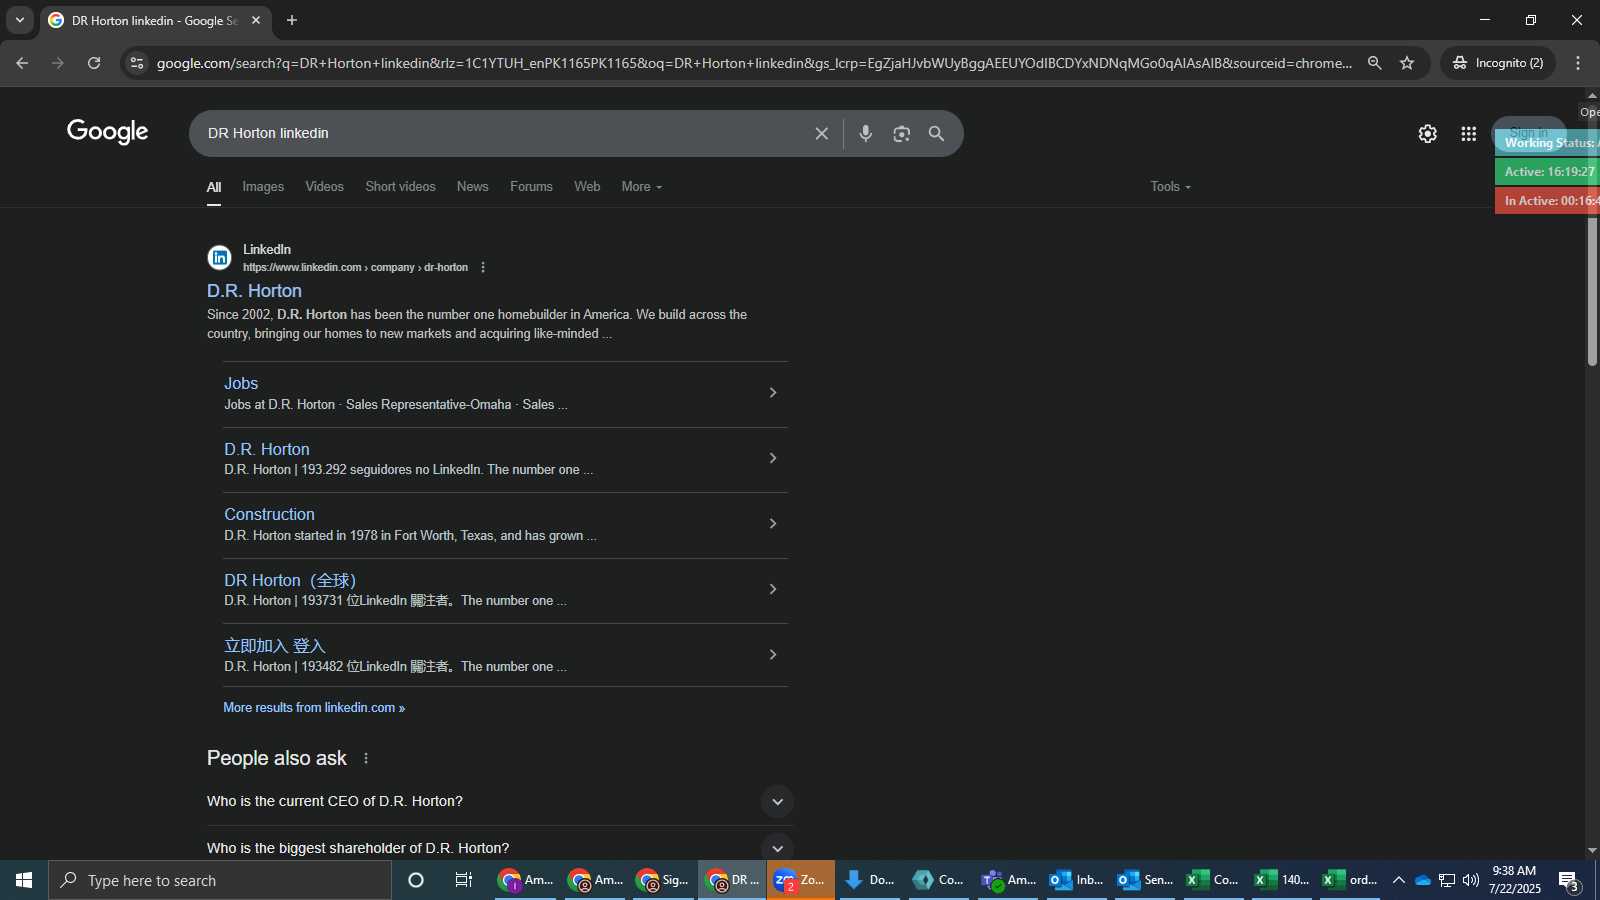The width and height of the screenshot is (1600, 900).
Task: Open D.R. Horton seguidores sitelink
Action: (x=267, y=450)
